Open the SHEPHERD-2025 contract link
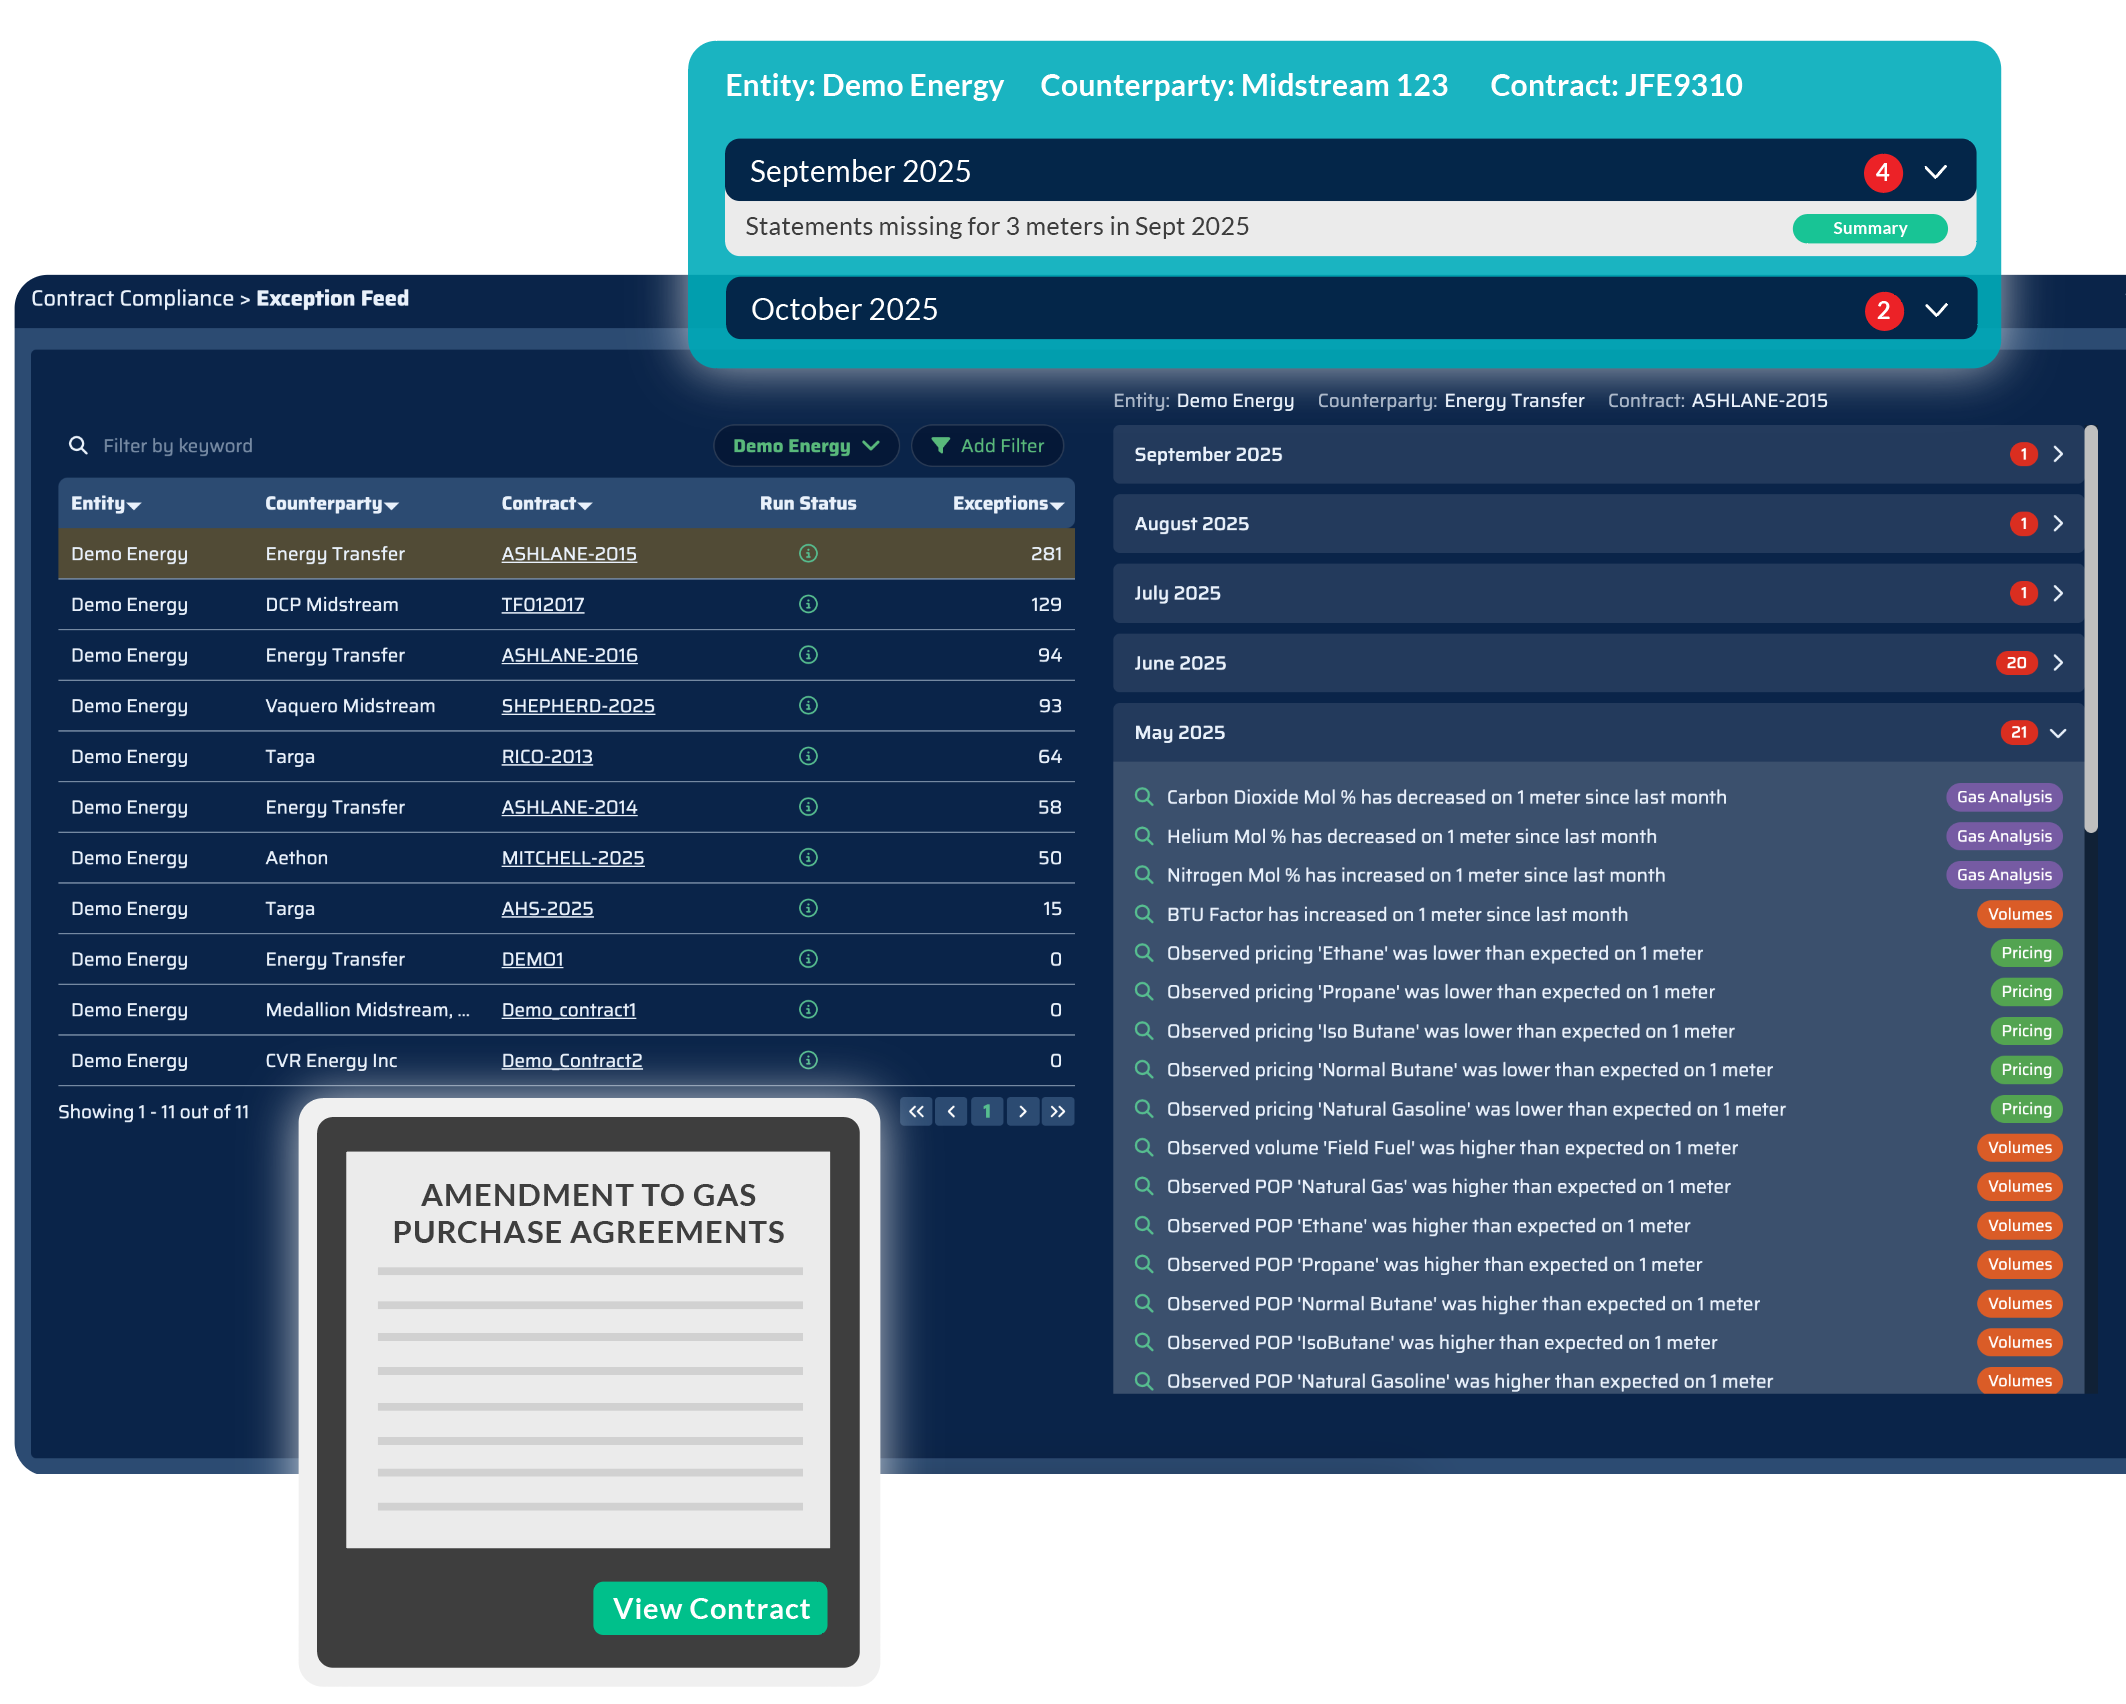 coord(578,706)
